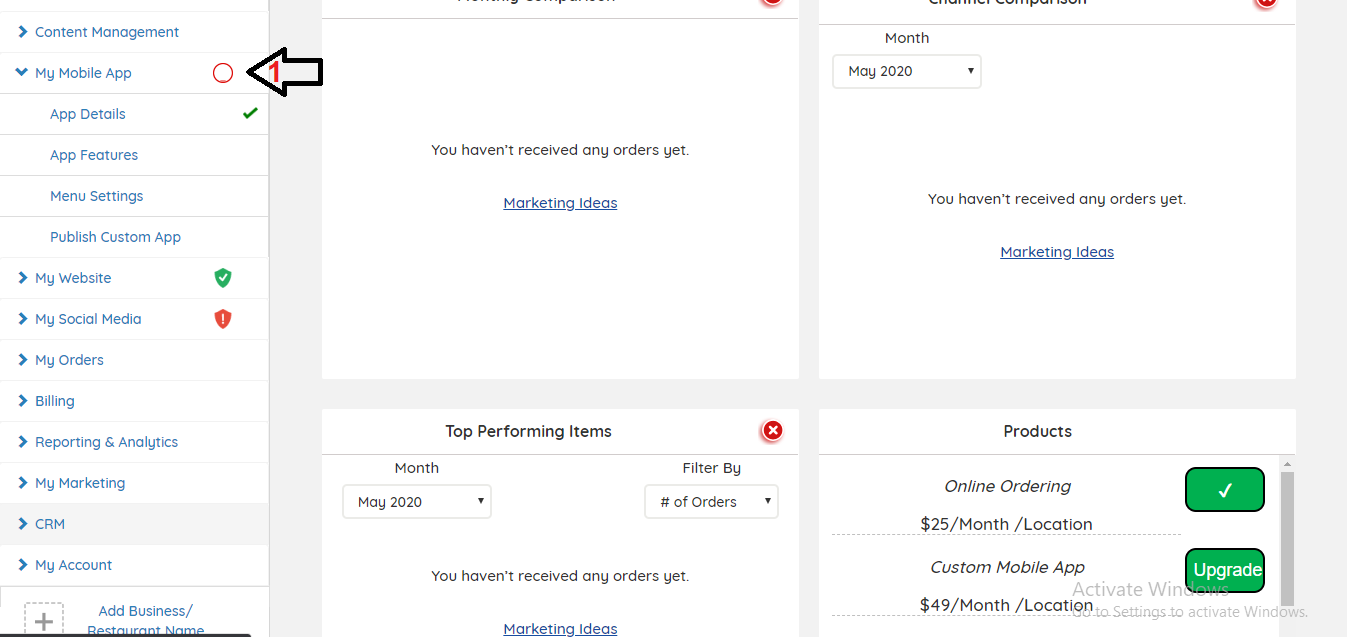This screenshot has height=637, width=1347.
Task: Click Marketing Ideas link in Monthly Comparison
Action: pos(560,203)
